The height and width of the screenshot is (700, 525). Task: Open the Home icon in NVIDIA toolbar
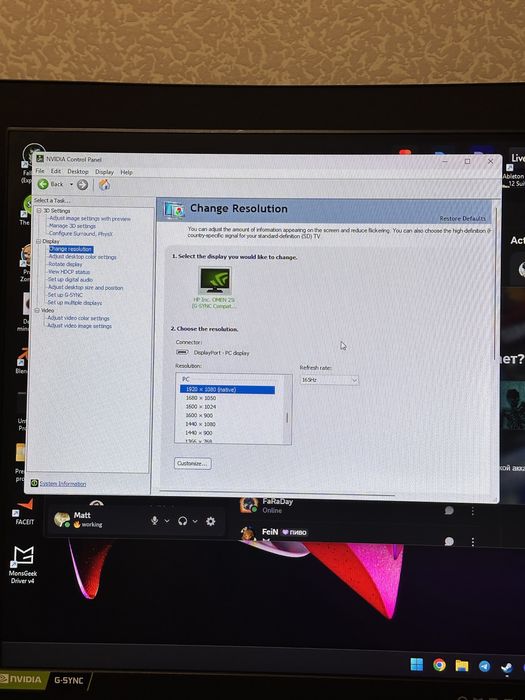[x=104, y=184]
